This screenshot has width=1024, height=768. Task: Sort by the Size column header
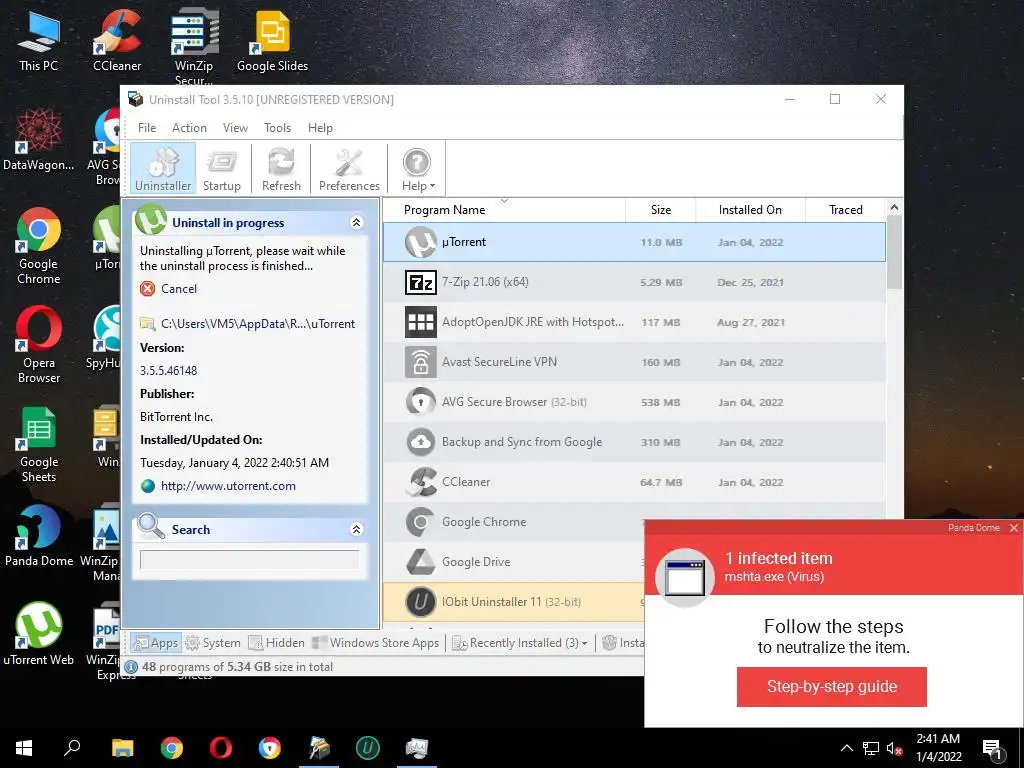point(661,210)
